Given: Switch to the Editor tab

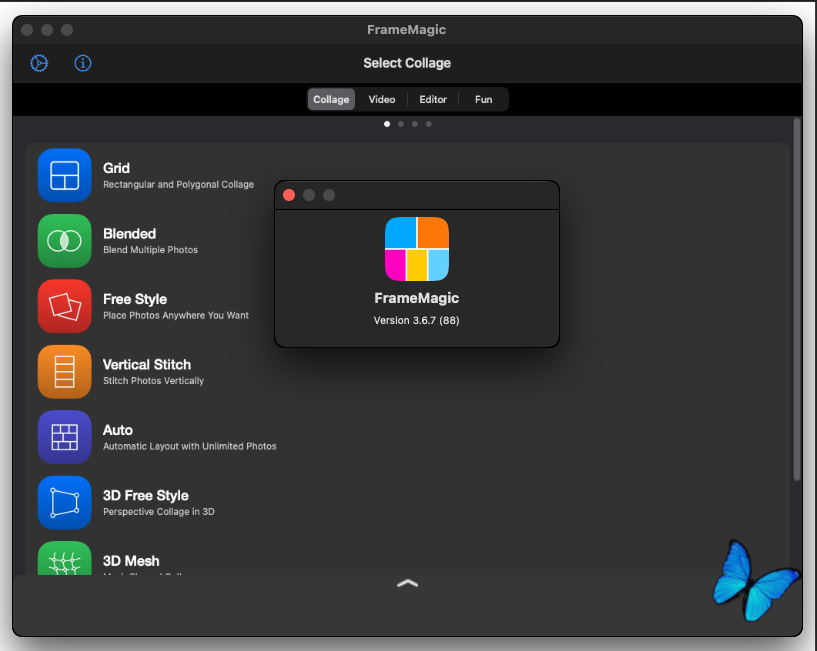Looking at the screenshot, I should 433,99.
